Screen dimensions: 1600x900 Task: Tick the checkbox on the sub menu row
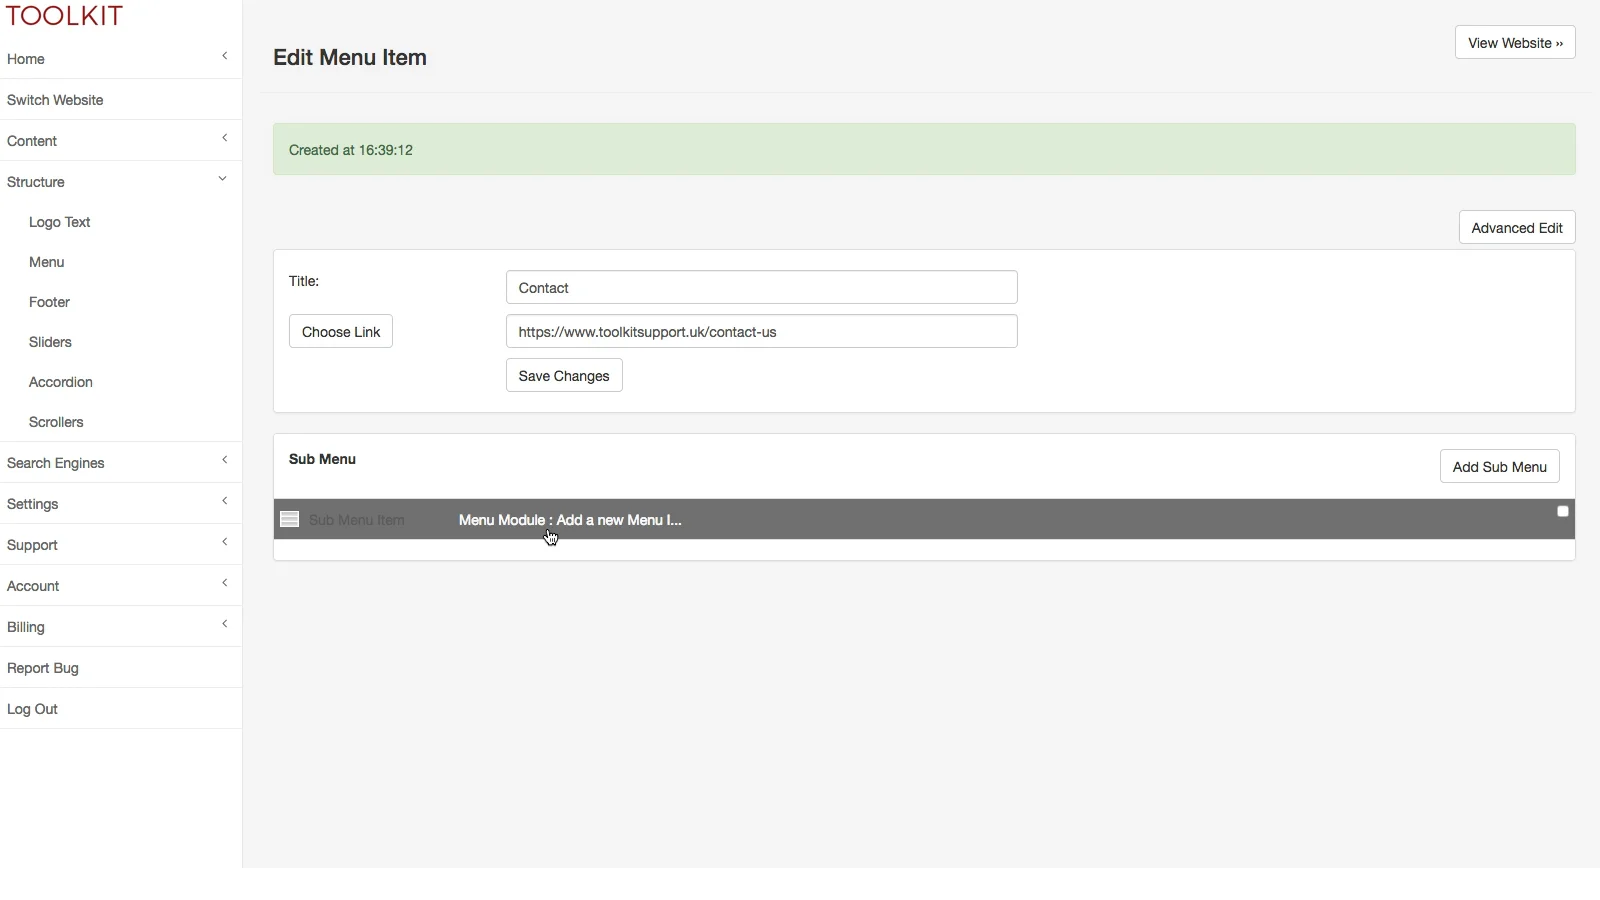(x=1563, y=511)
